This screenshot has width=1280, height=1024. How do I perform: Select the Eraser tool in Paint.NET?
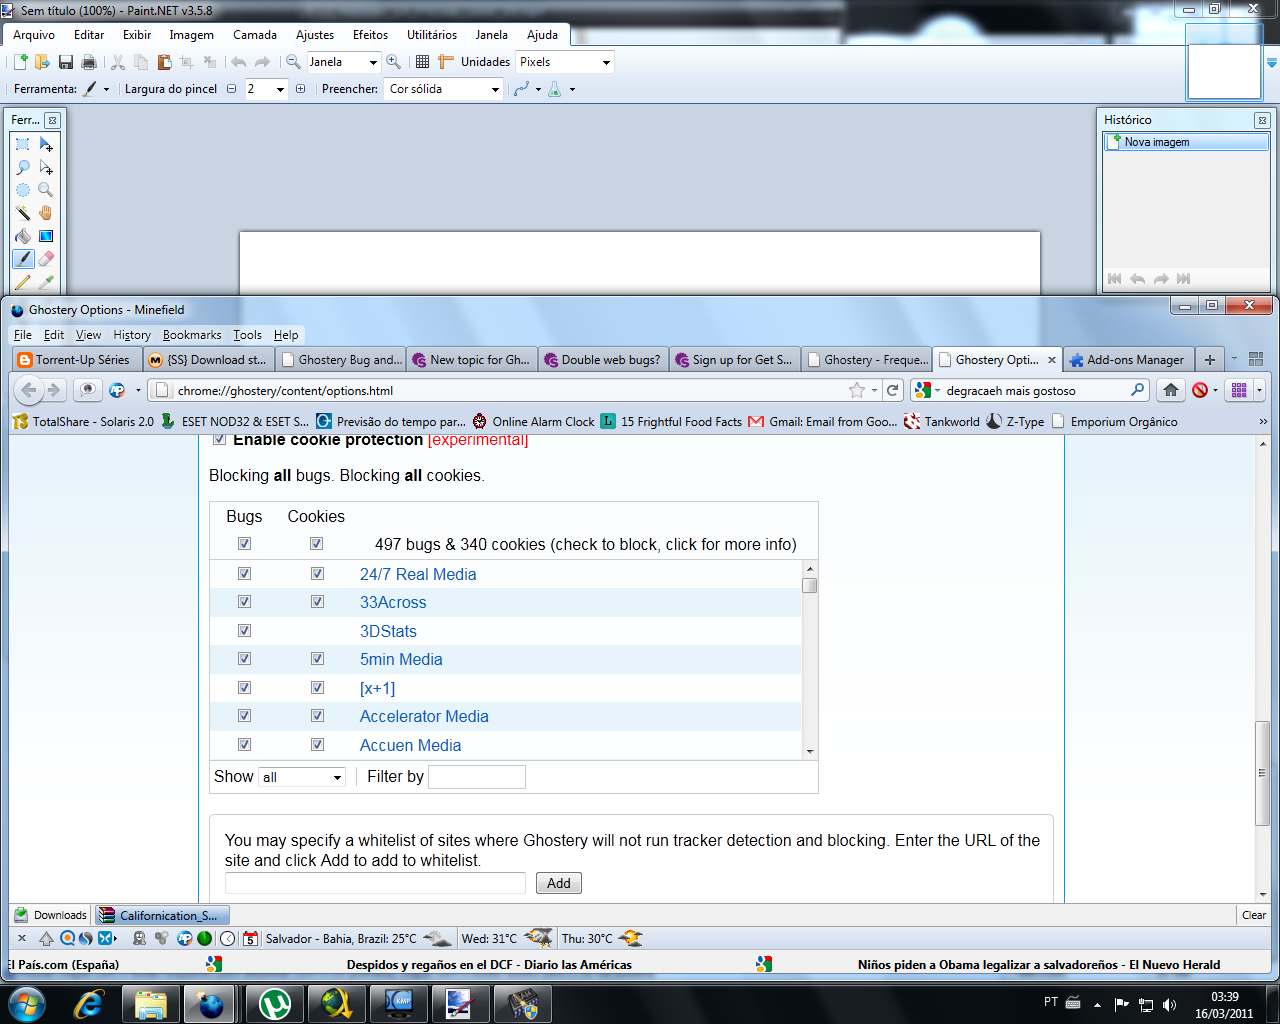[46, 259]
